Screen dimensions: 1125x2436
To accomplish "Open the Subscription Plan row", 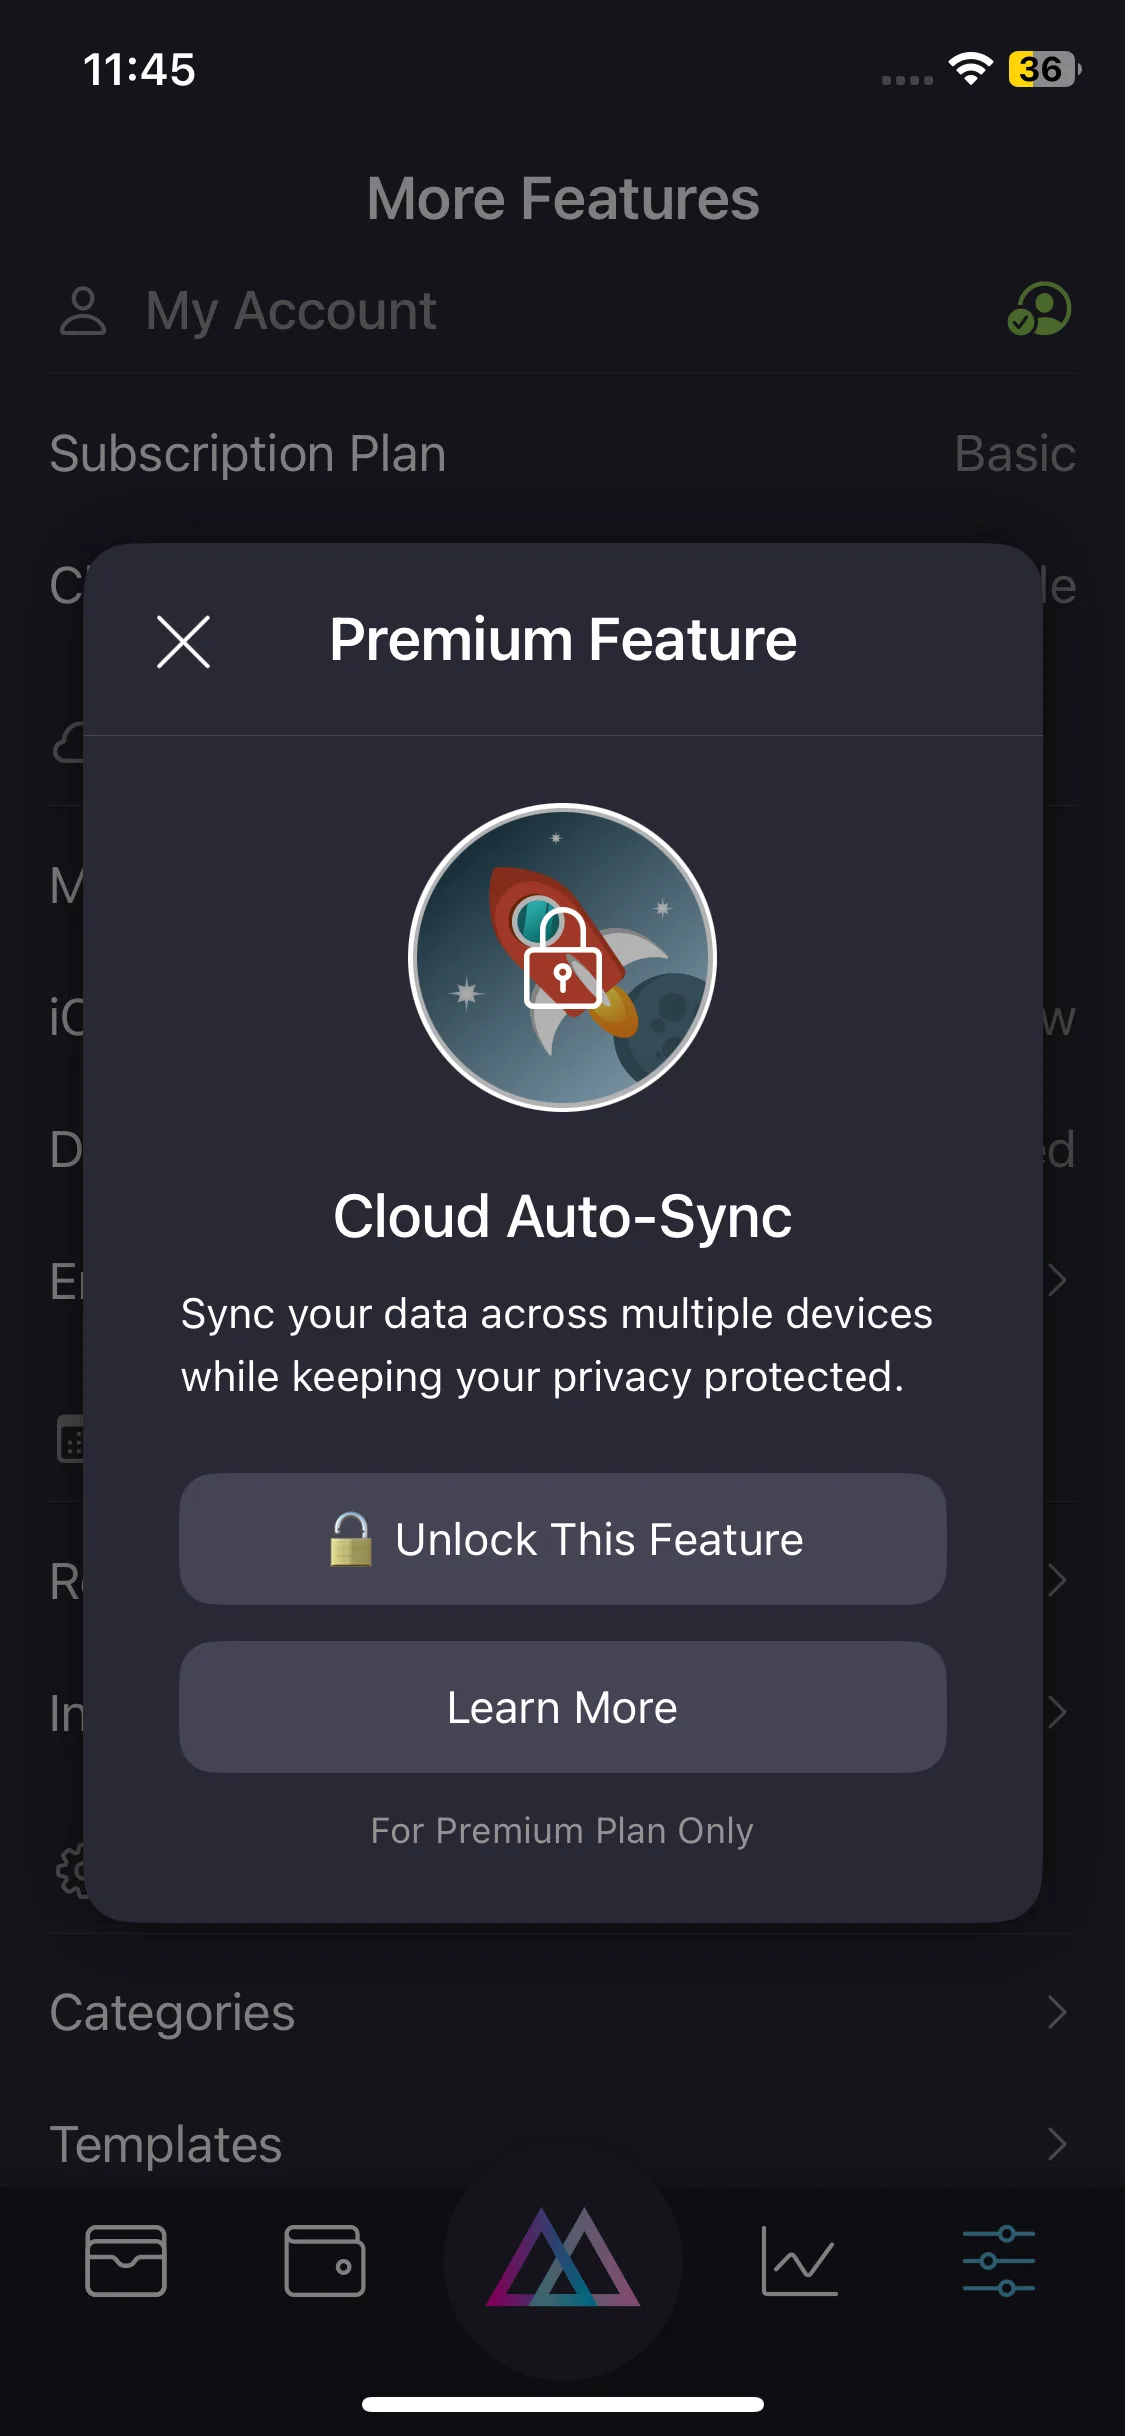I will (248, 454).
